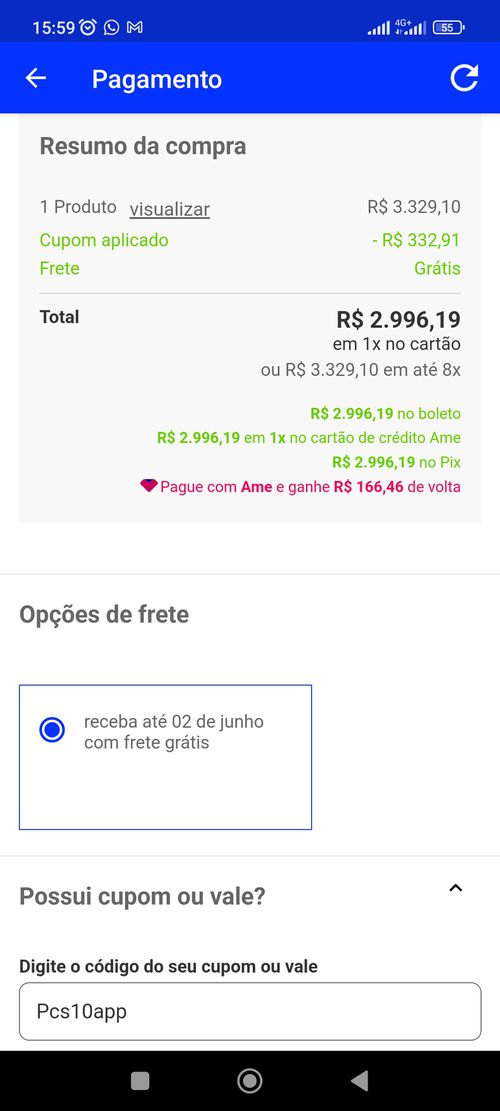
Task: Select the free shipping radio button
Action: tap(52, 730)
